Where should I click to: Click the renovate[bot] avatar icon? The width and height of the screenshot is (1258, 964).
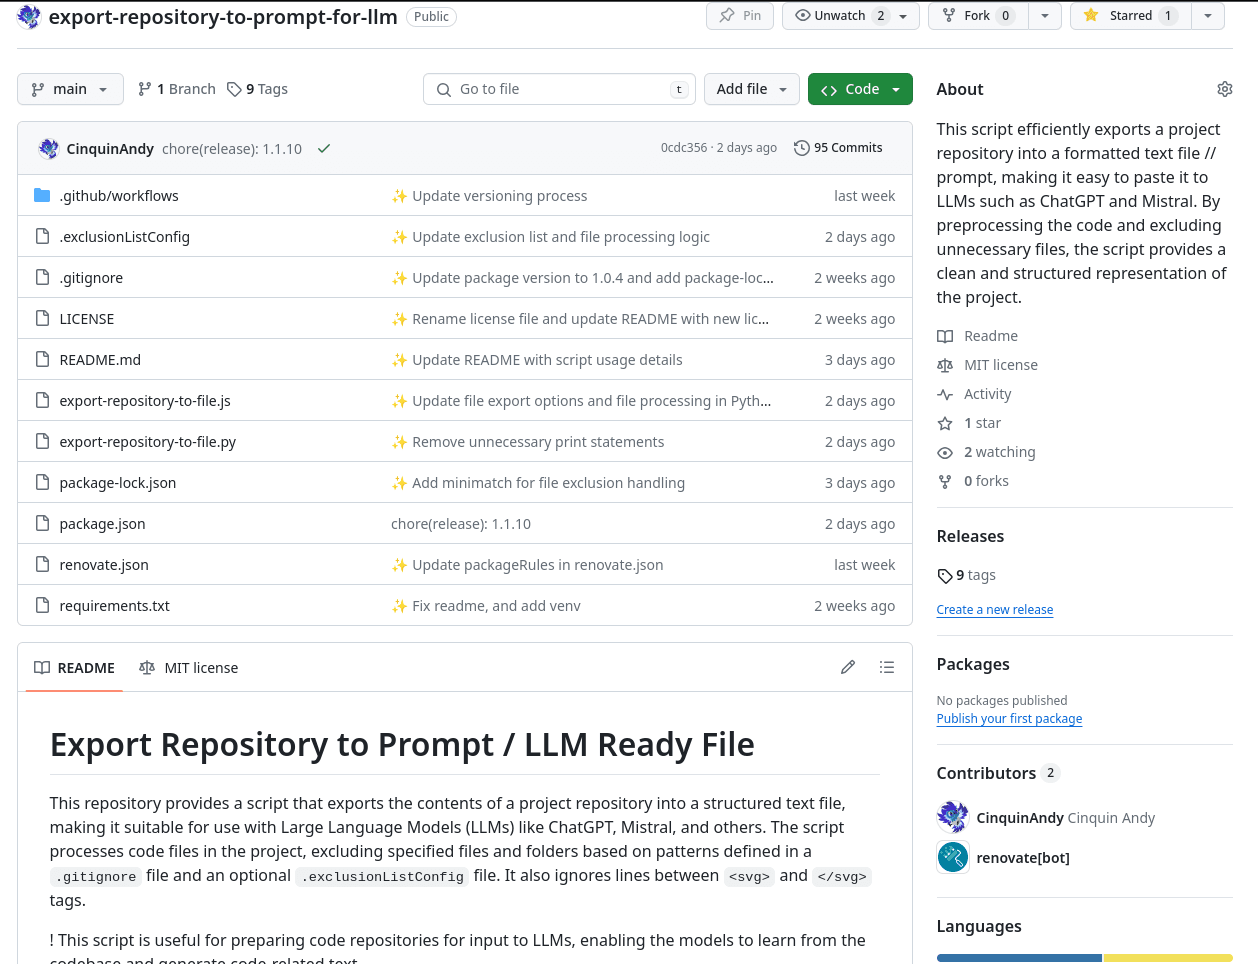953,857
